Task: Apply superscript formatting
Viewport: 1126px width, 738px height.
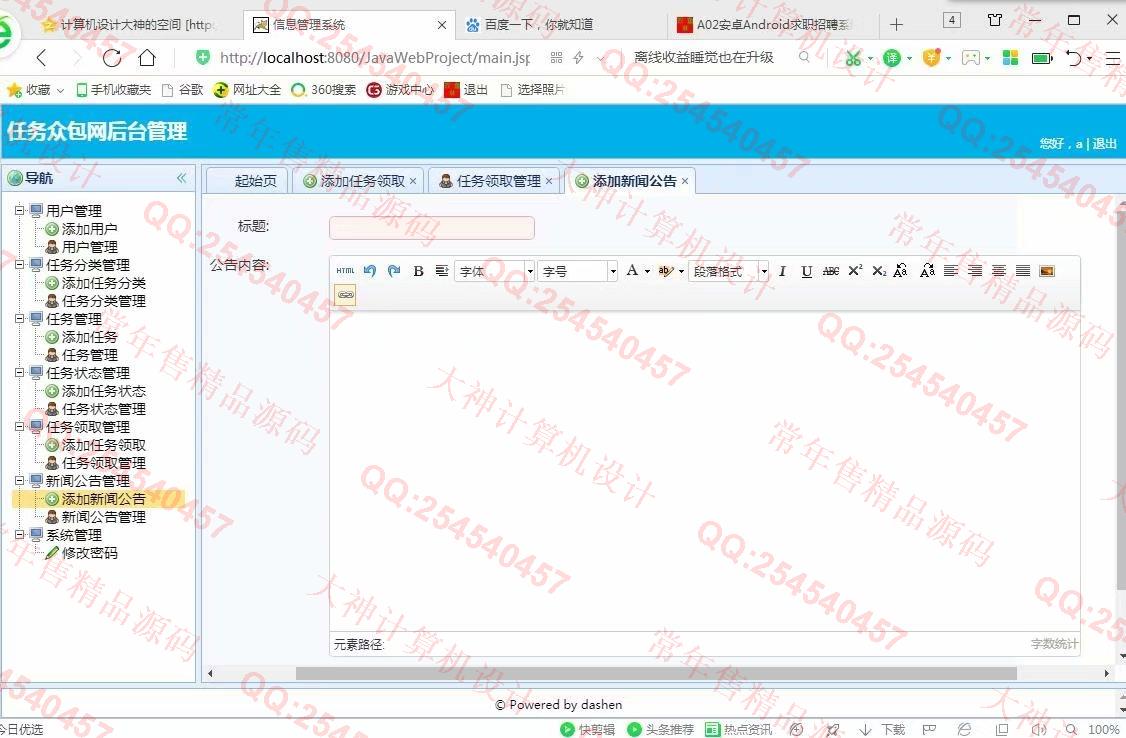Action: coord(855,271)
